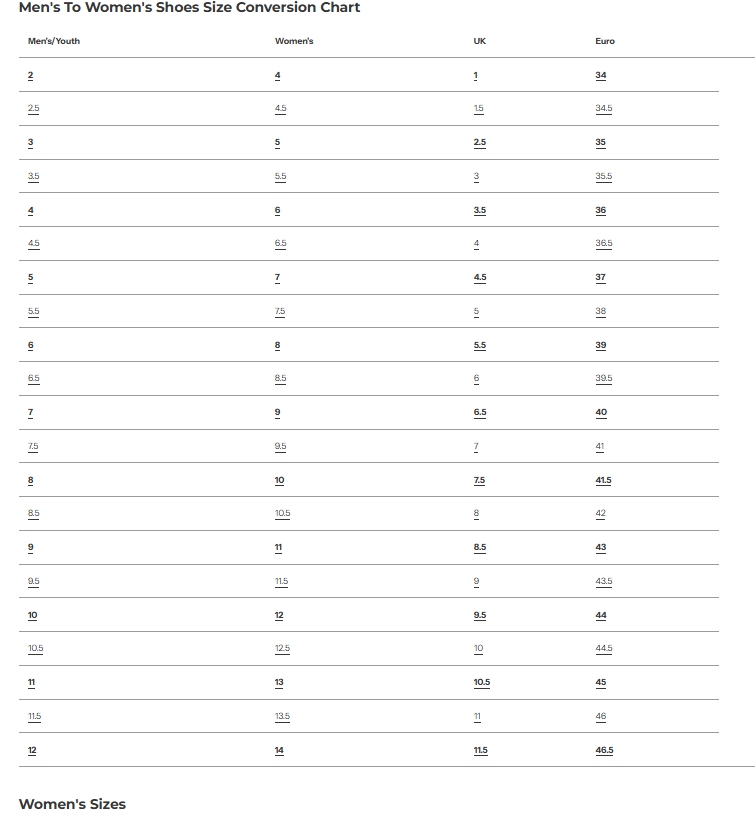Select Euro size 34.5 link
This screenshot has height=827, width=755.
click(603, 109)
